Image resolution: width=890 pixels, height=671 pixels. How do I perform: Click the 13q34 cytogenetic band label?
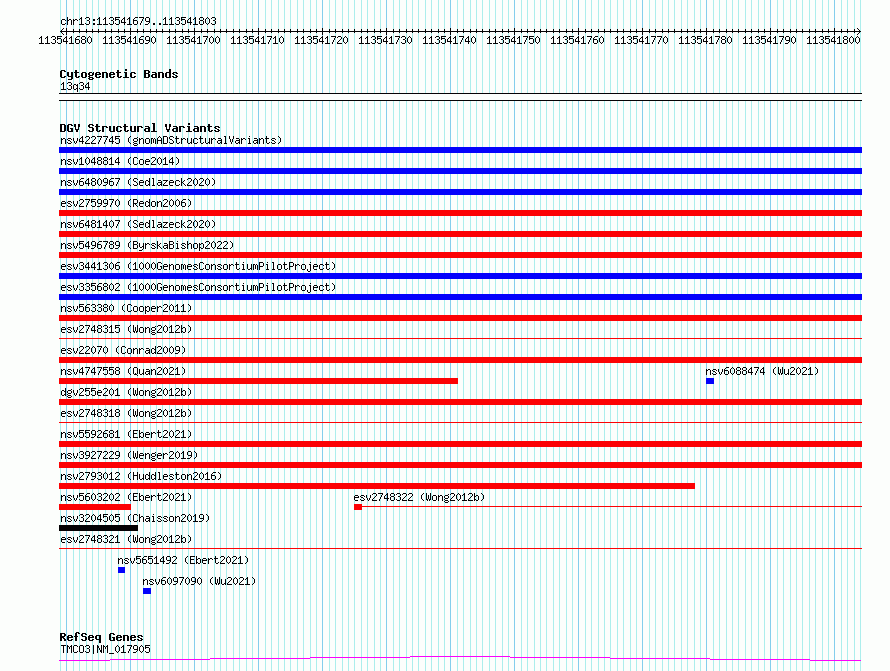(x=75, y=86)
